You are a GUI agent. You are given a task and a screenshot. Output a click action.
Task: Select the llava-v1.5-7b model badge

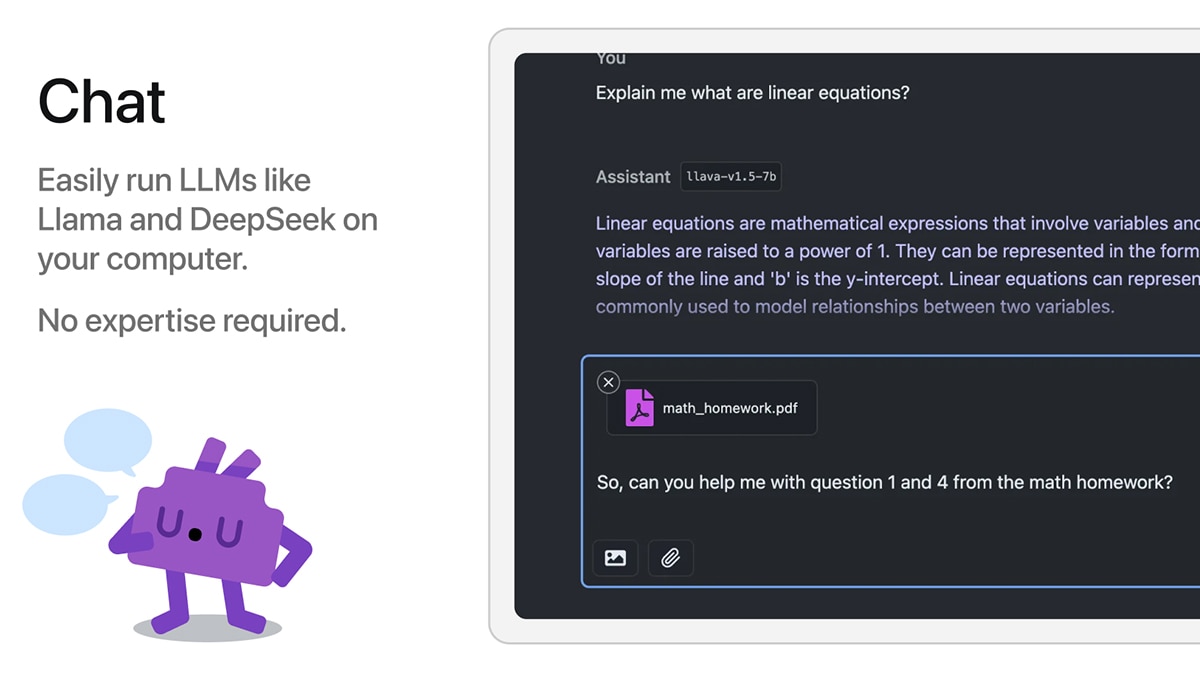731,177
